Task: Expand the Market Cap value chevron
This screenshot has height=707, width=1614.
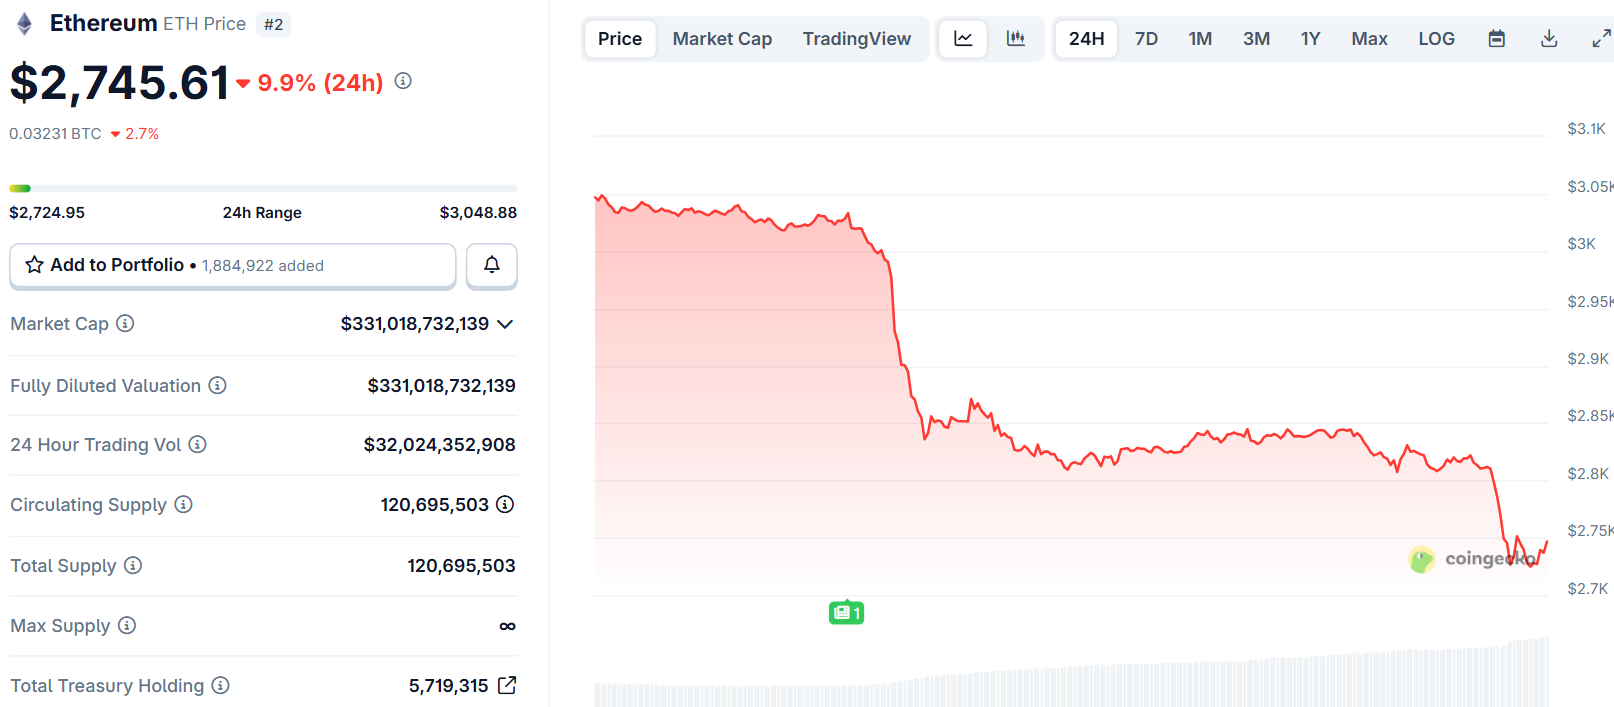Action: [505, 324]
